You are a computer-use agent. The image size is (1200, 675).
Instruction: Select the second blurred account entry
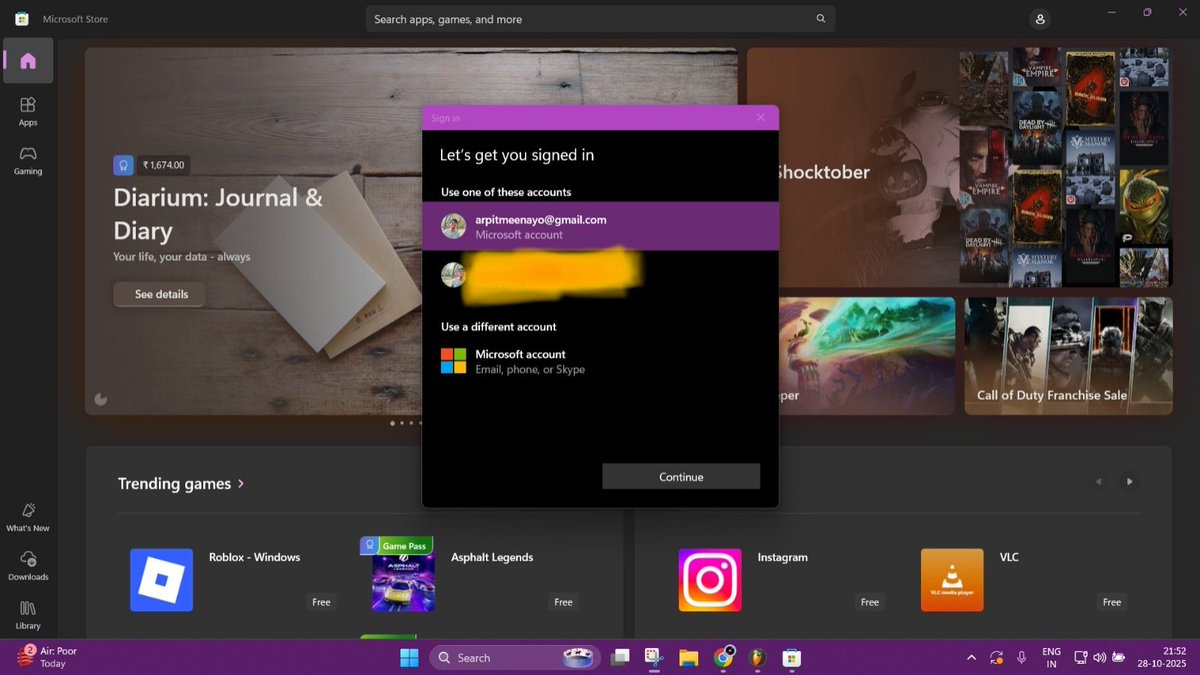[x=600, y=274]
